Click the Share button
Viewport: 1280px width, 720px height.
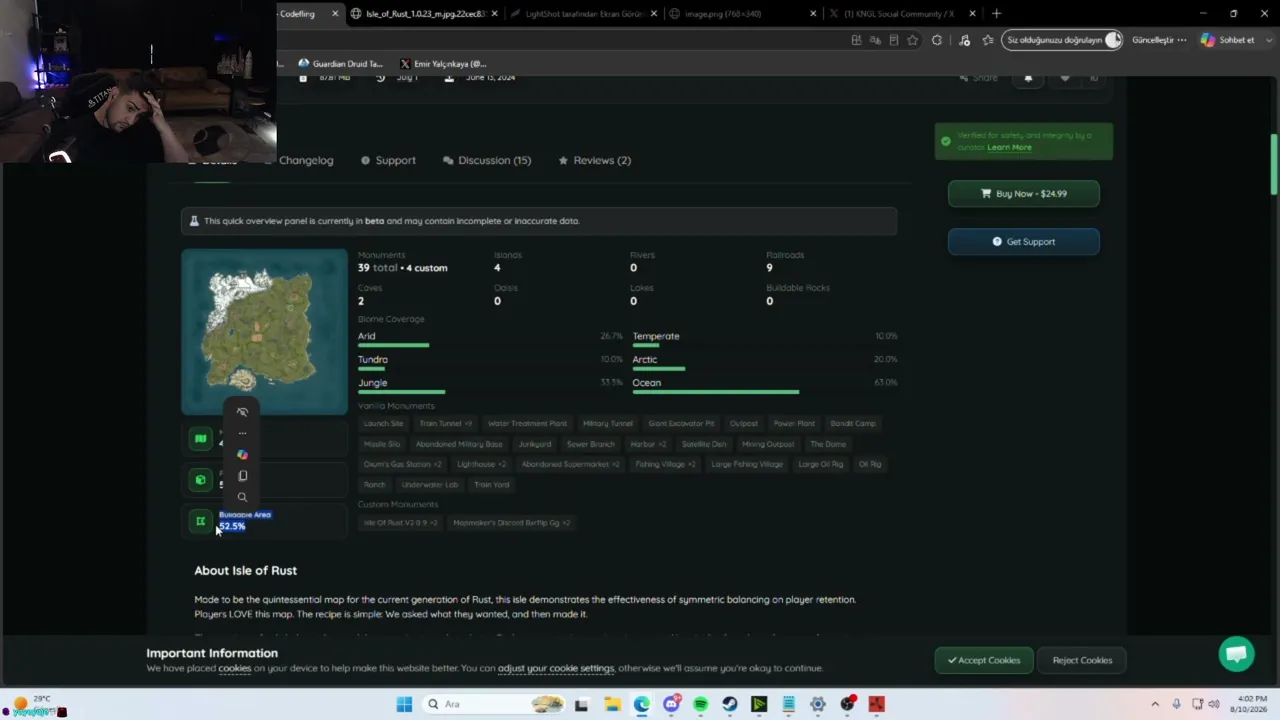[978, 78]
